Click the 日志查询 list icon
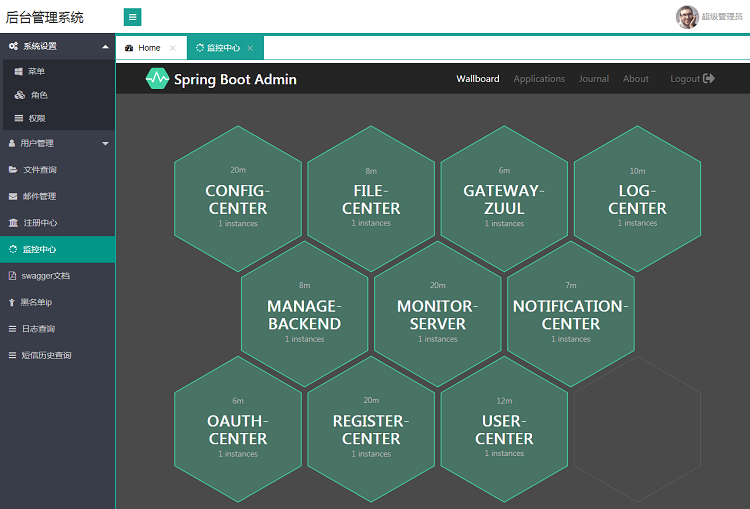The image size is (750, 509). coord(12,329)
